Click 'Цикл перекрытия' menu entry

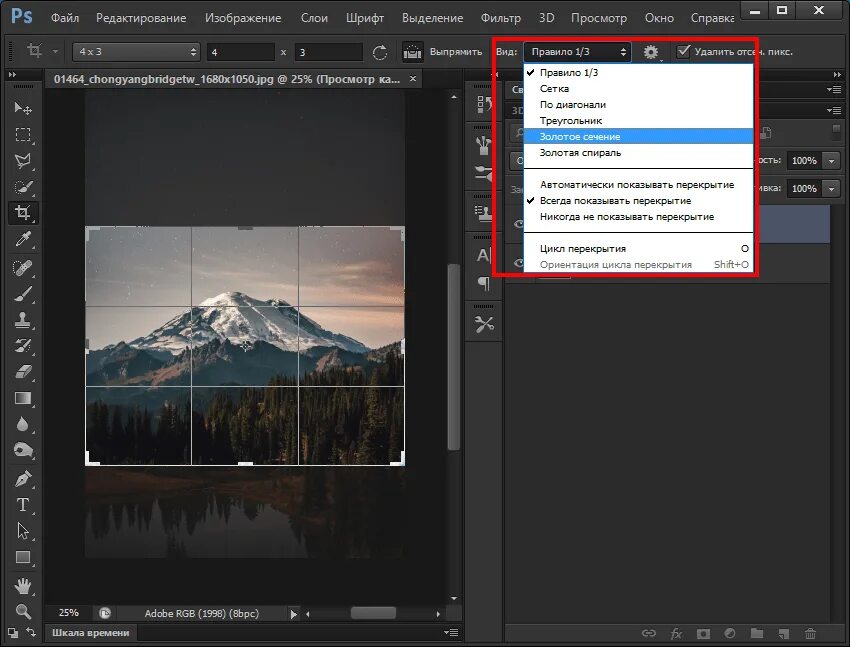[639, 249]
